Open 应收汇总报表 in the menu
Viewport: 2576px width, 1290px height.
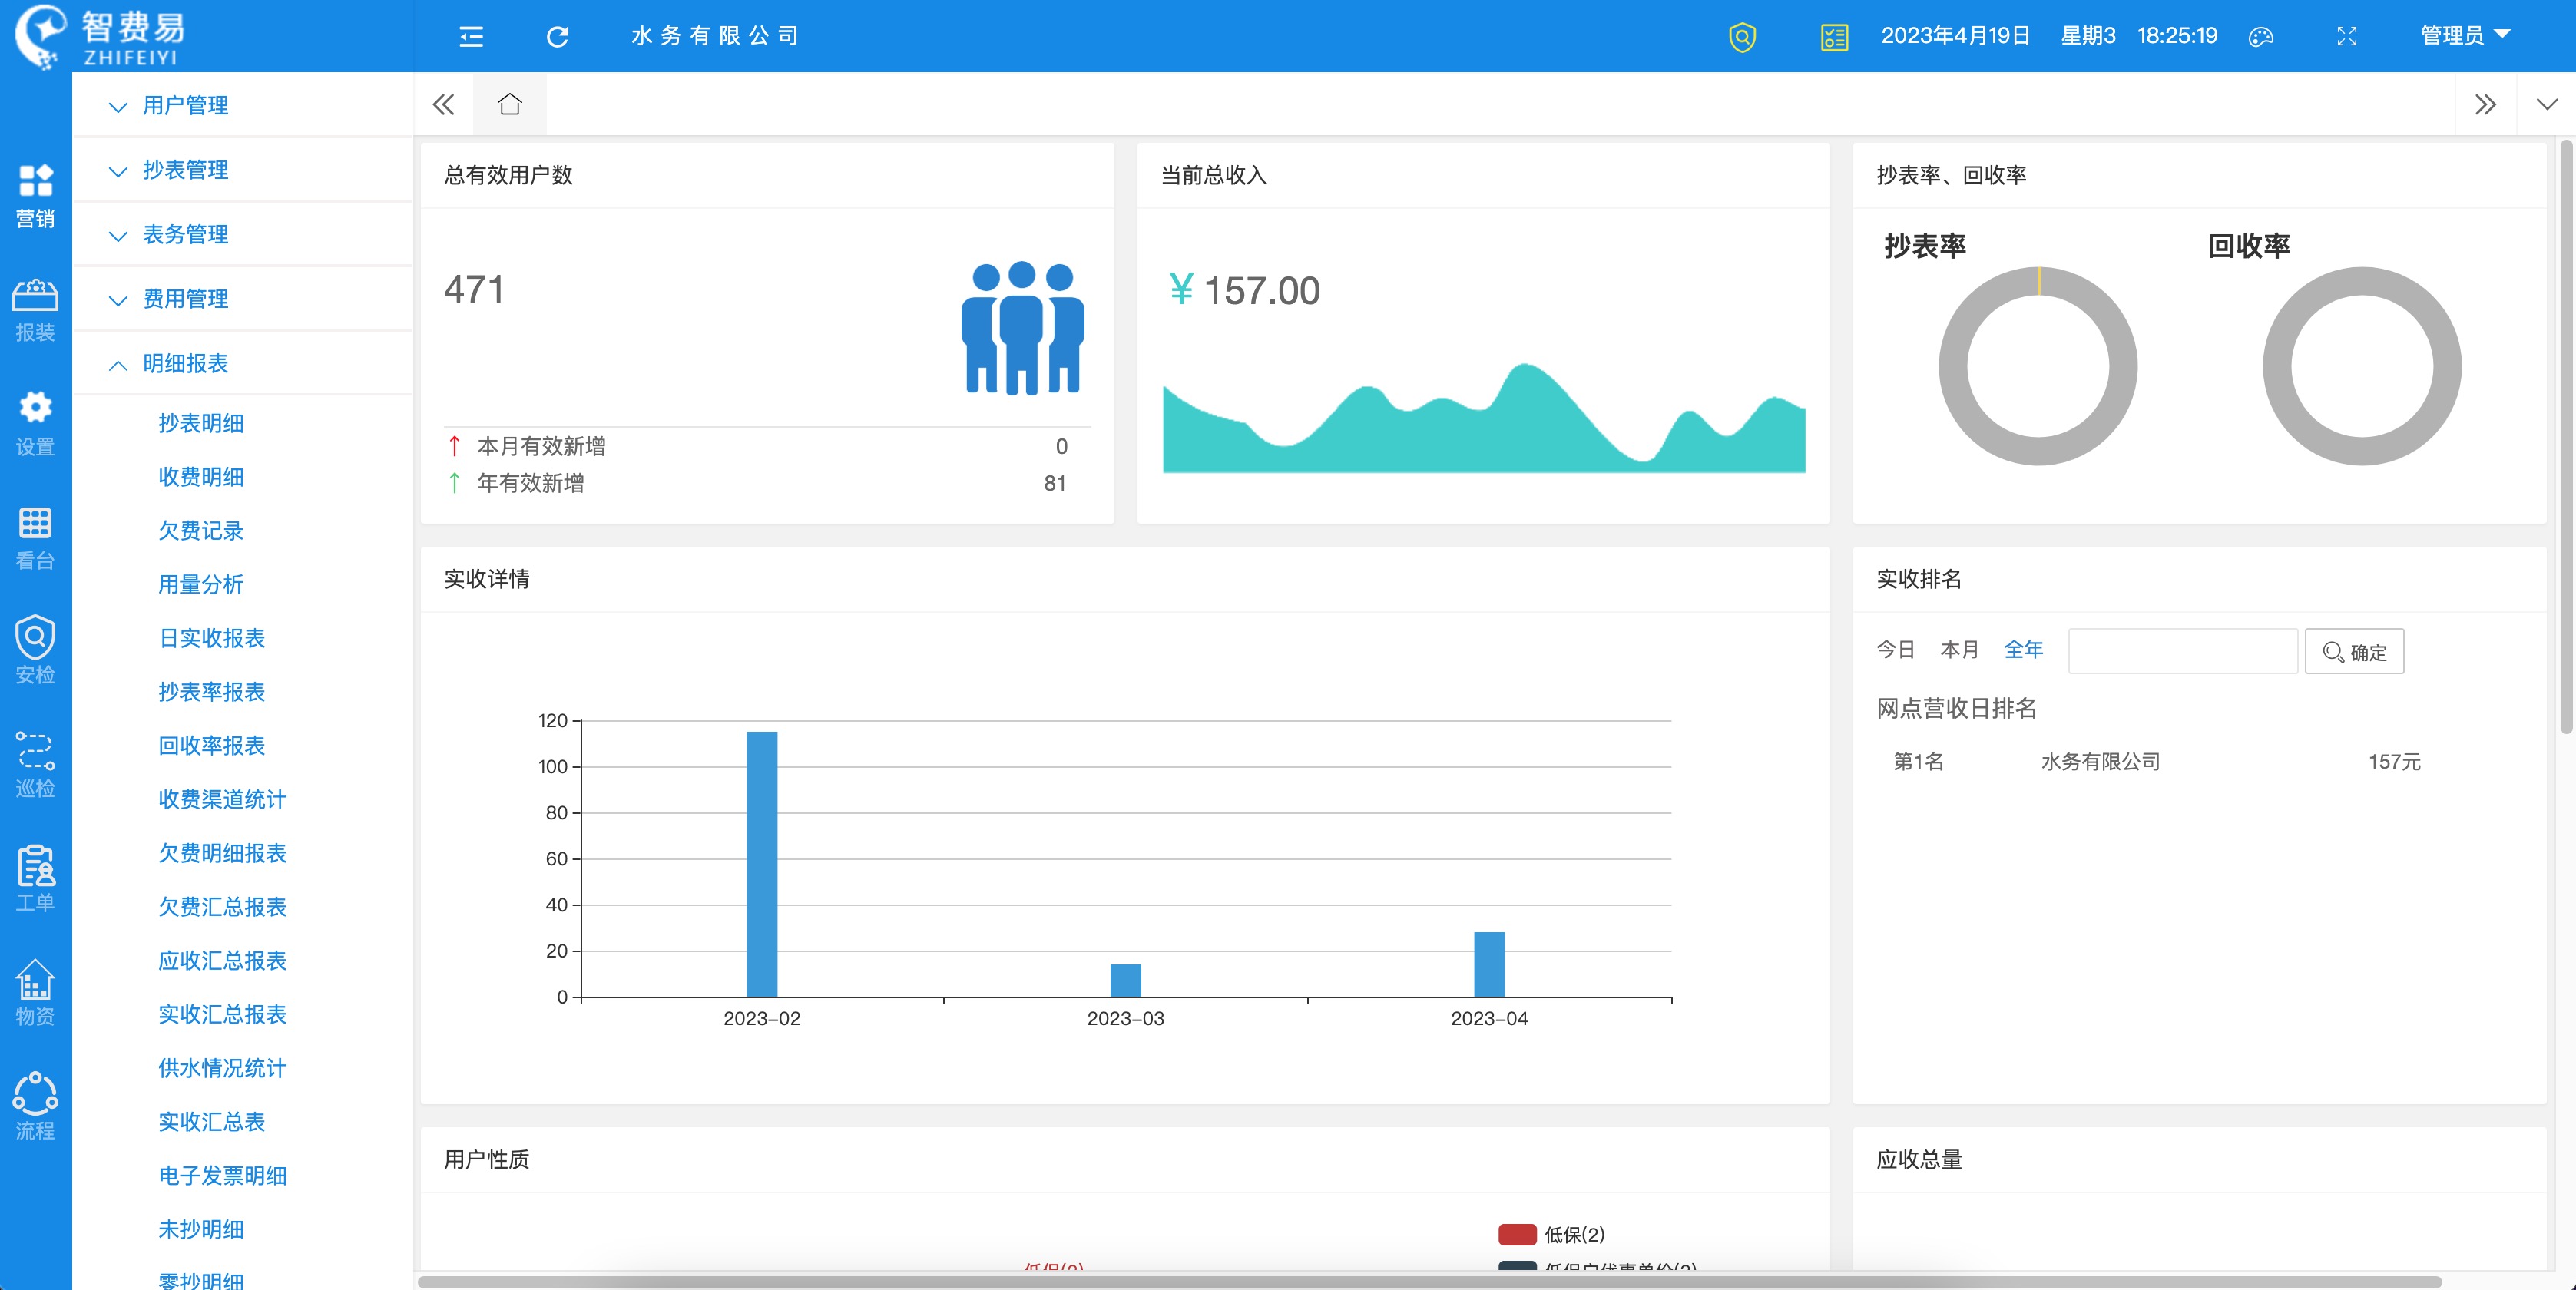click(222, 961)
